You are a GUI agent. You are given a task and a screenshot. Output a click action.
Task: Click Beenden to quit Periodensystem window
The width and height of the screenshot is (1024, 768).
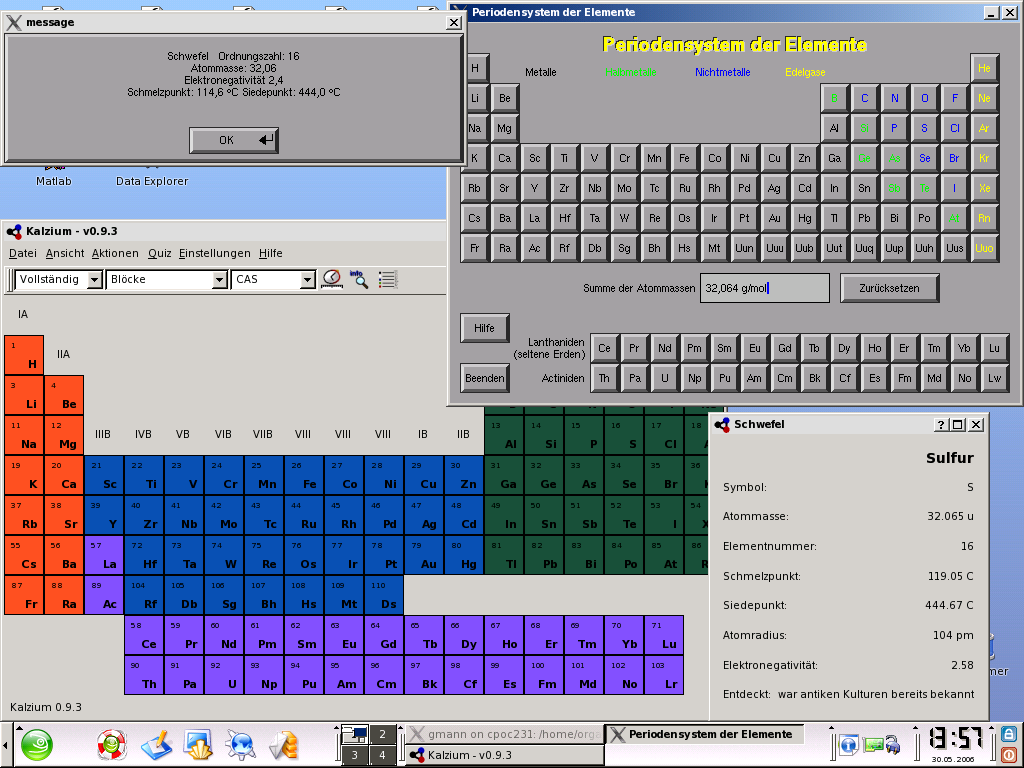[485, 378]
